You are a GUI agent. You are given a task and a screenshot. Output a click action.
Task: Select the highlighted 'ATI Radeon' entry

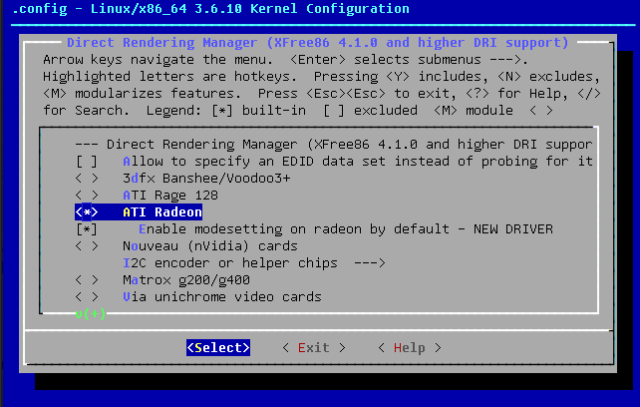tap(162, 212)
